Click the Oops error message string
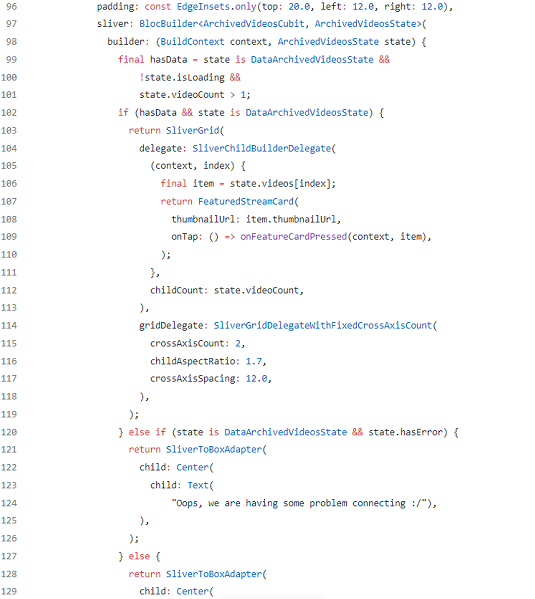The image size is (535, 599). coord(302,503)
